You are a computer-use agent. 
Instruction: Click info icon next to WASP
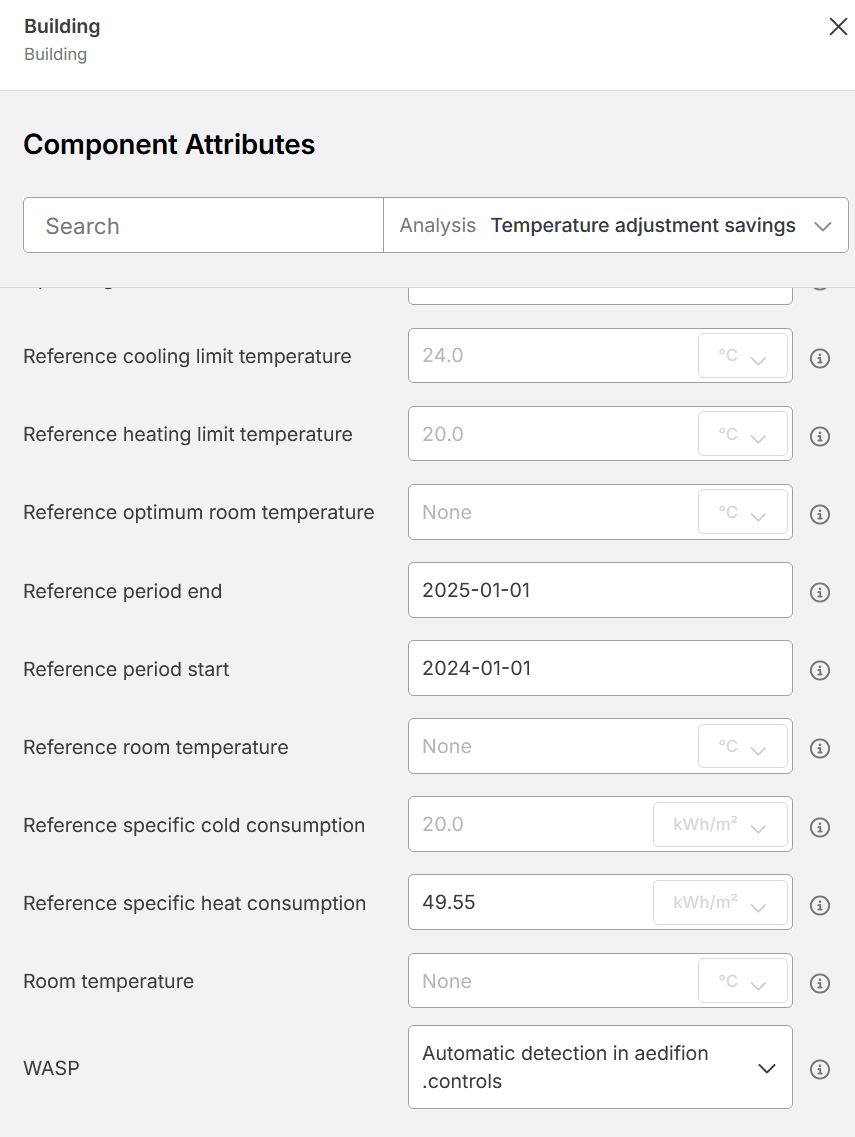[x=819, y=1070]
